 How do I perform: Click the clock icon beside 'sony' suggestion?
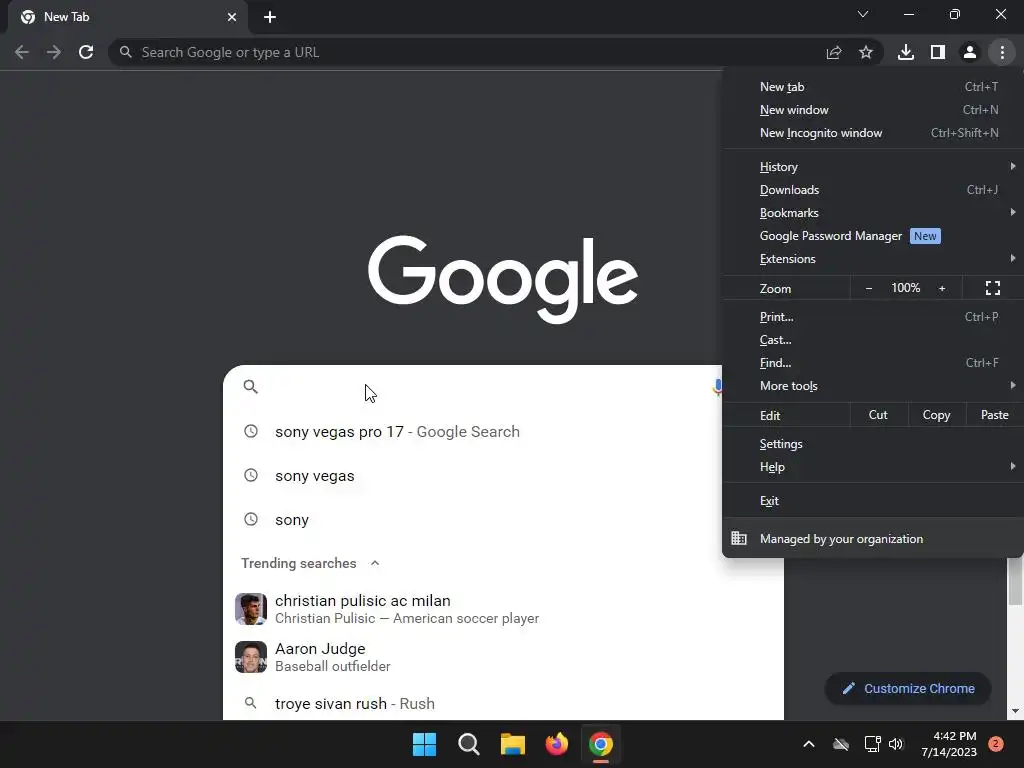click(251, 519)
